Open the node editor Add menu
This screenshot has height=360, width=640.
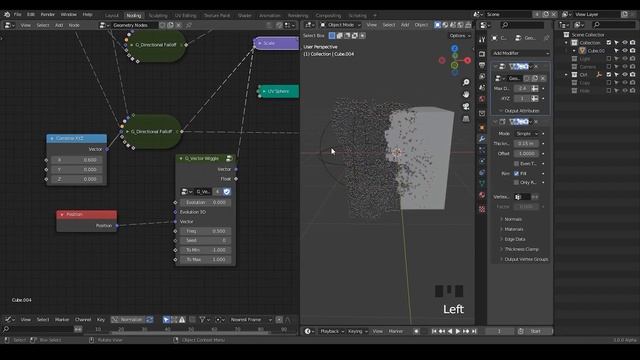[x=59, y=25]
